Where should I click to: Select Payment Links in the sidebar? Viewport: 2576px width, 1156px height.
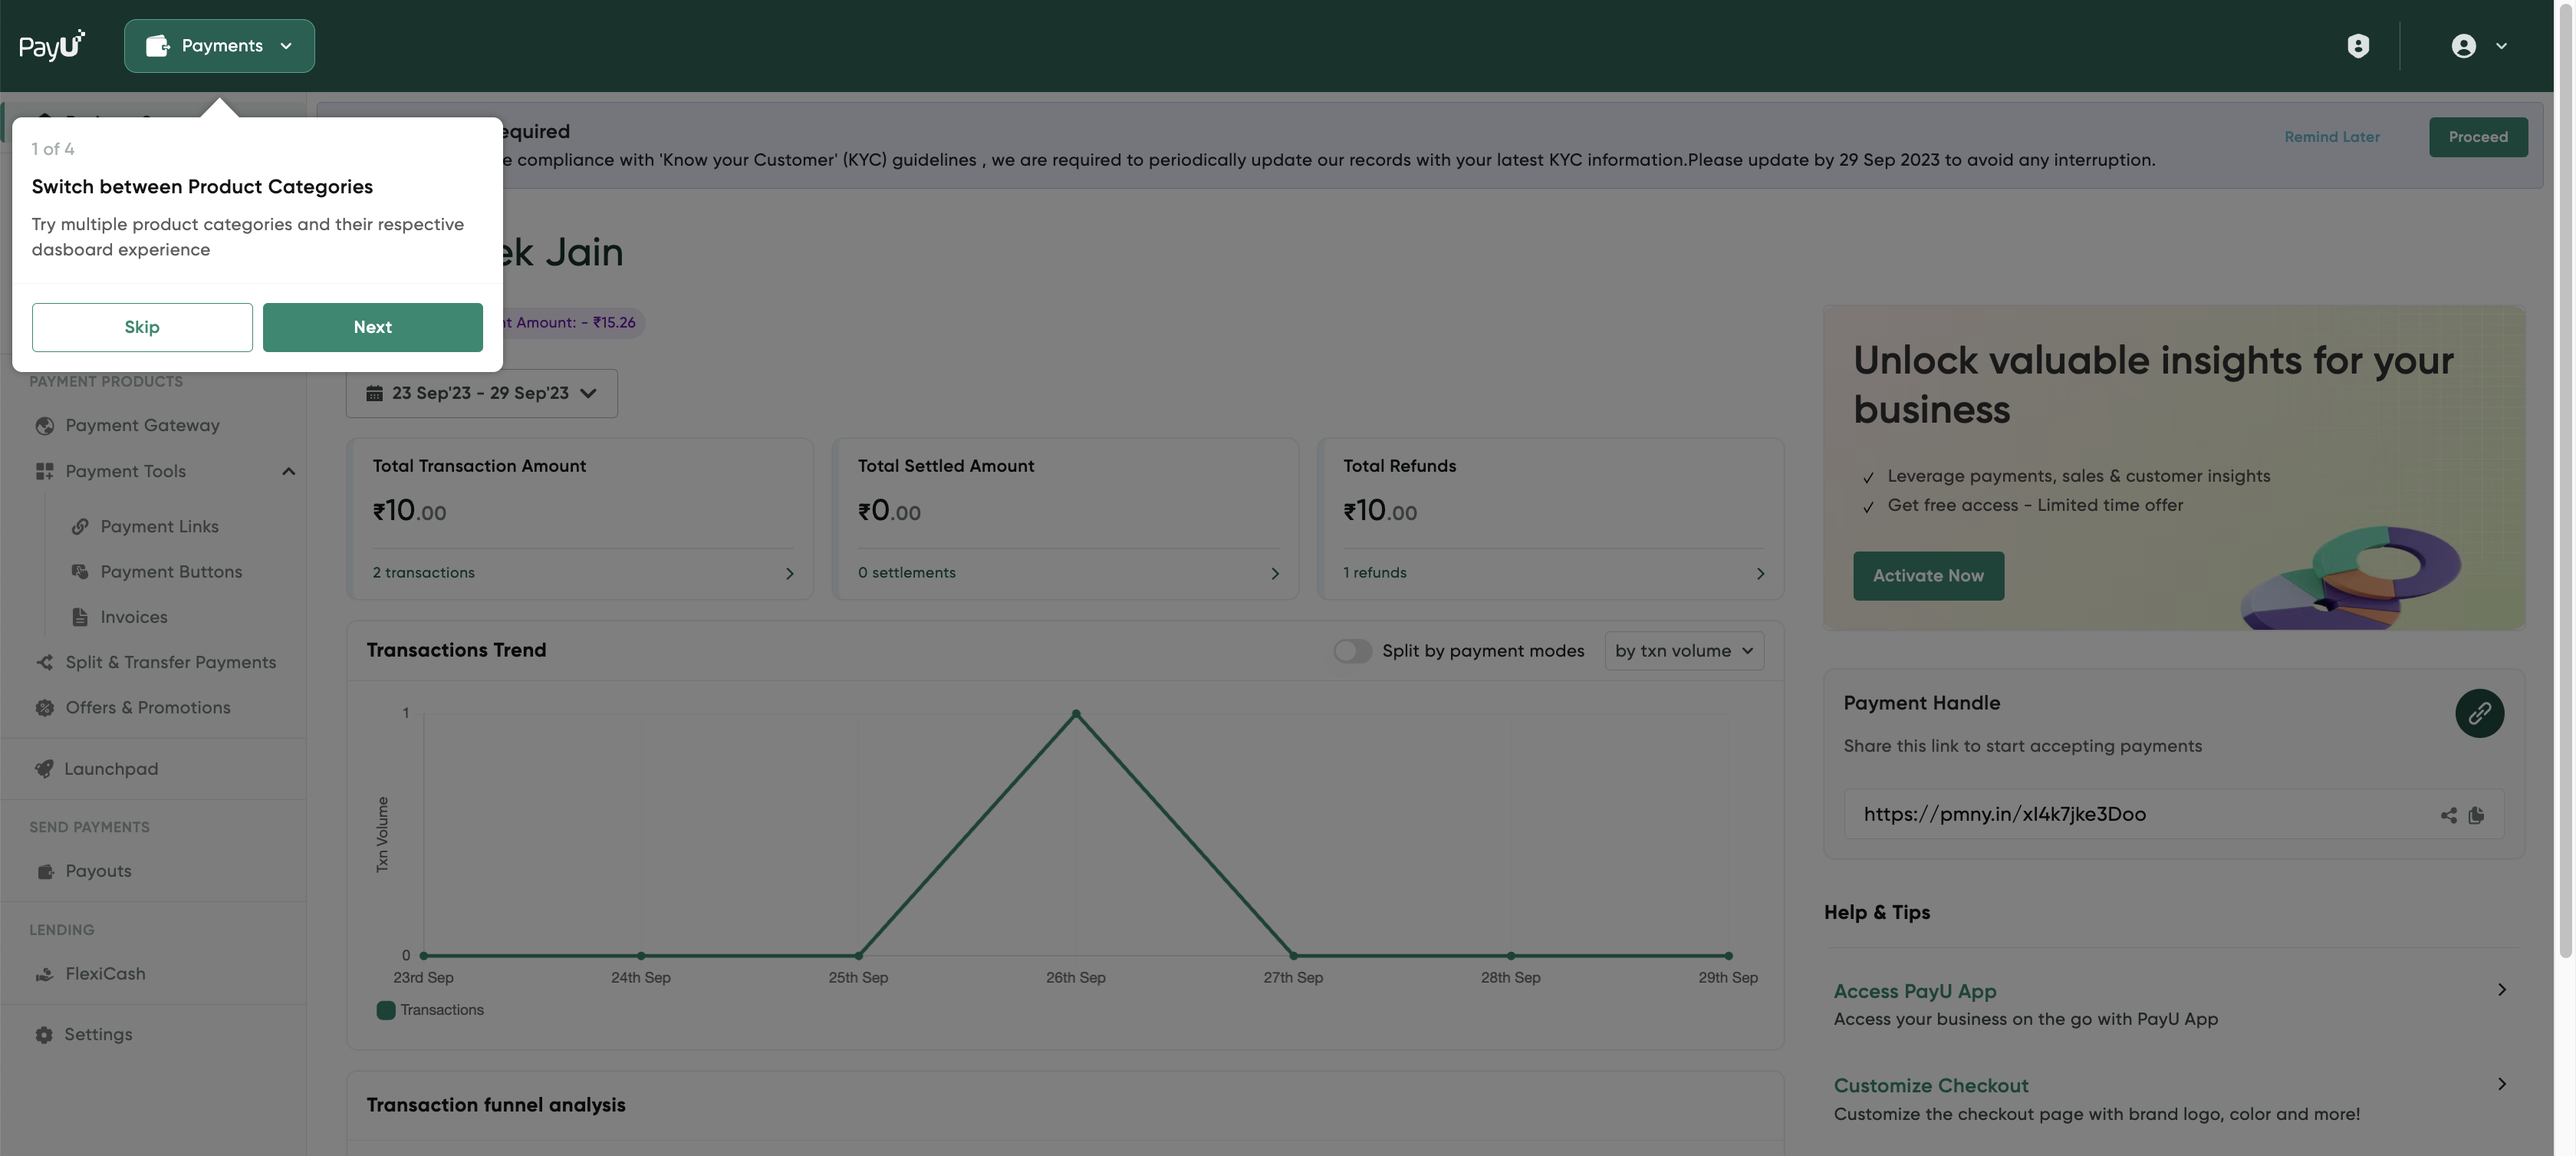click(159, 526)
